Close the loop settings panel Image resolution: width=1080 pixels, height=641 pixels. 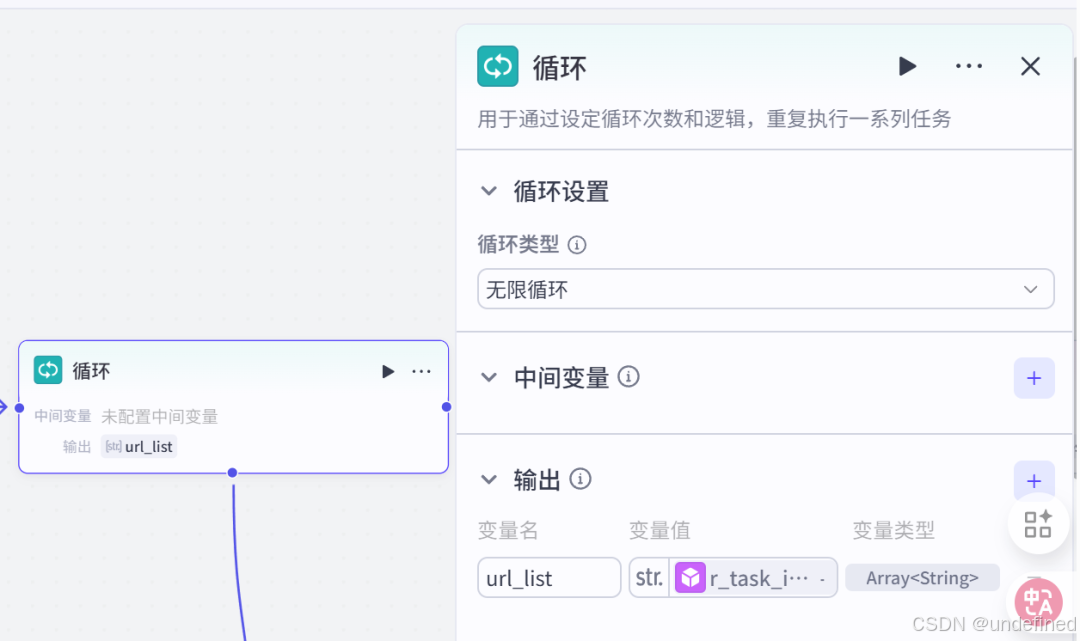(x=1030, y=67)
